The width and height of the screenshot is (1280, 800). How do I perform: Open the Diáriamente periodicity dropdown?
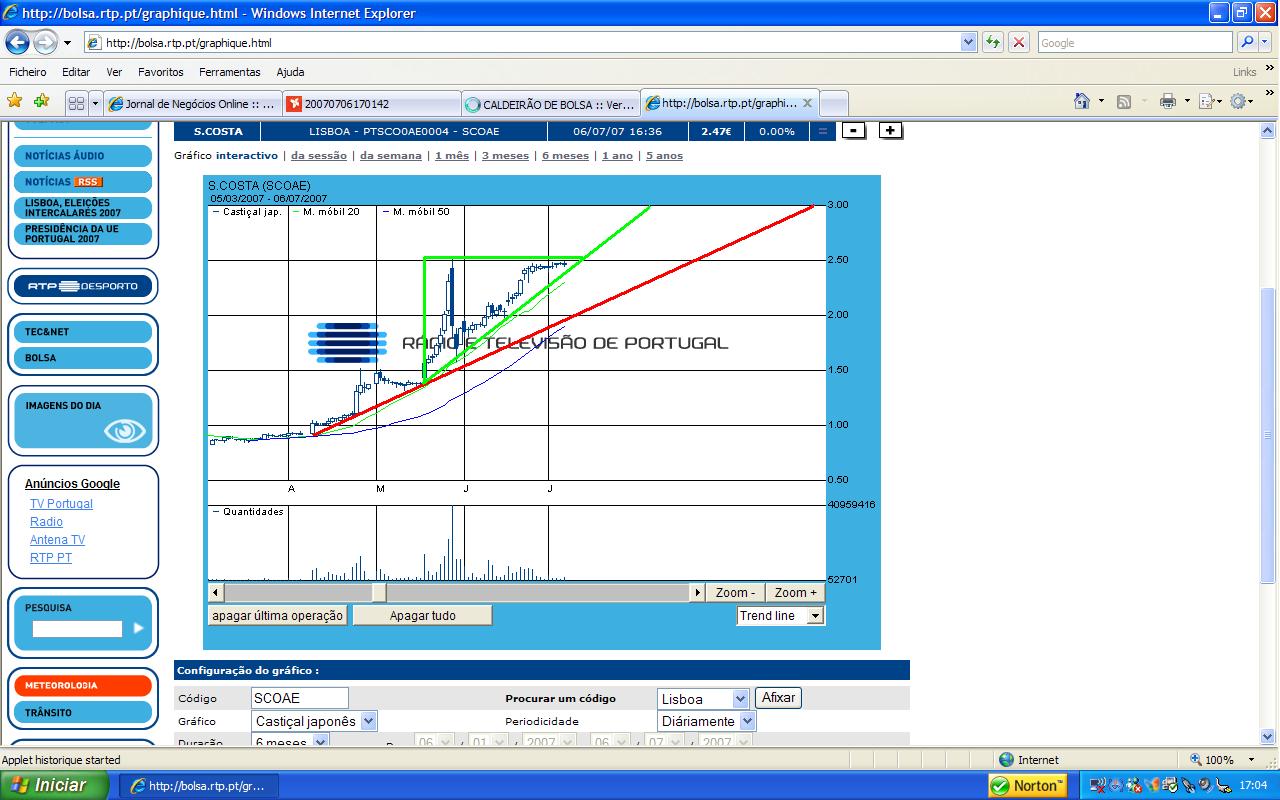[747, 721]
